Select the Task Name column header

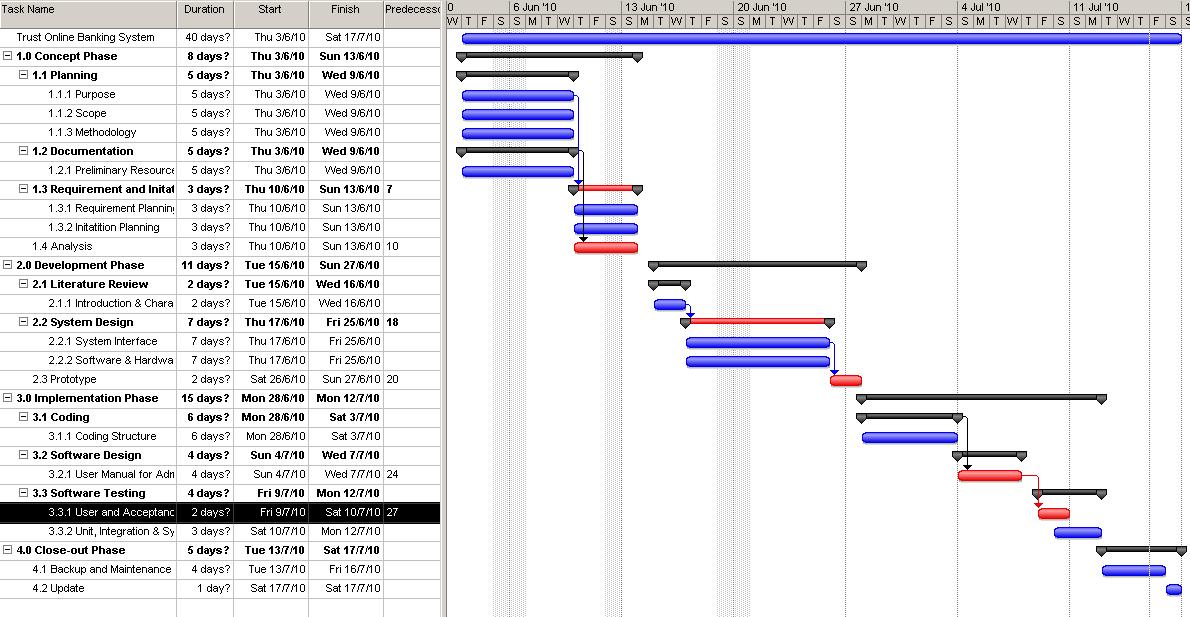pos(88,11)
